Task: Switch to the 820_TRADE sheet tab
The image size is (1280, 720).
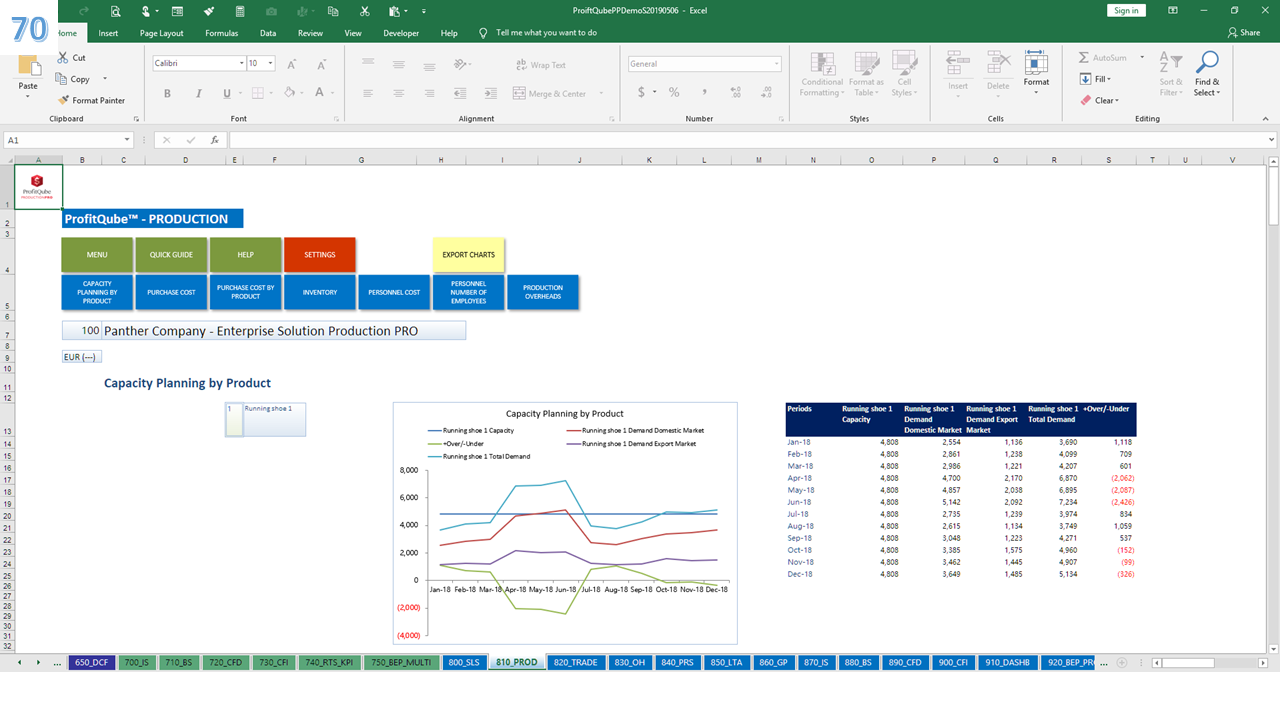Action: [x=575, y=662]
